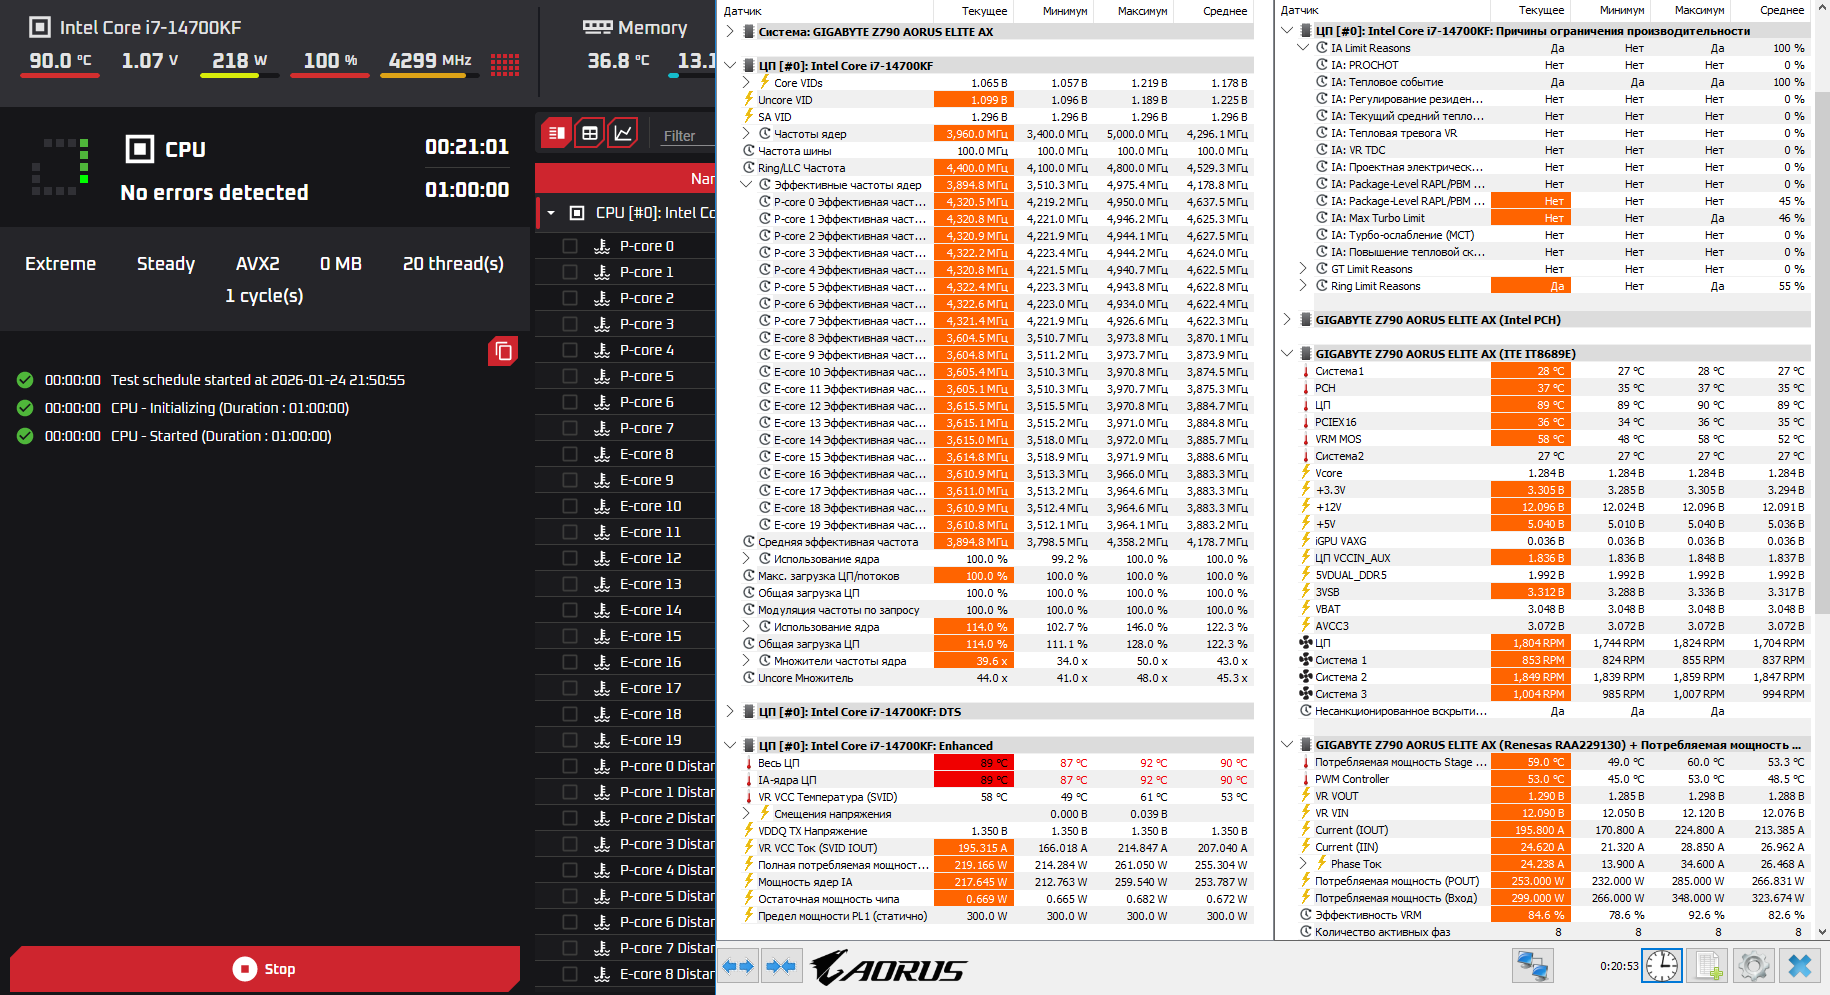Click the 'Частота шины' clock icon
The image size is (1830, 995).
pyautogui.click(x=748, y=151)
